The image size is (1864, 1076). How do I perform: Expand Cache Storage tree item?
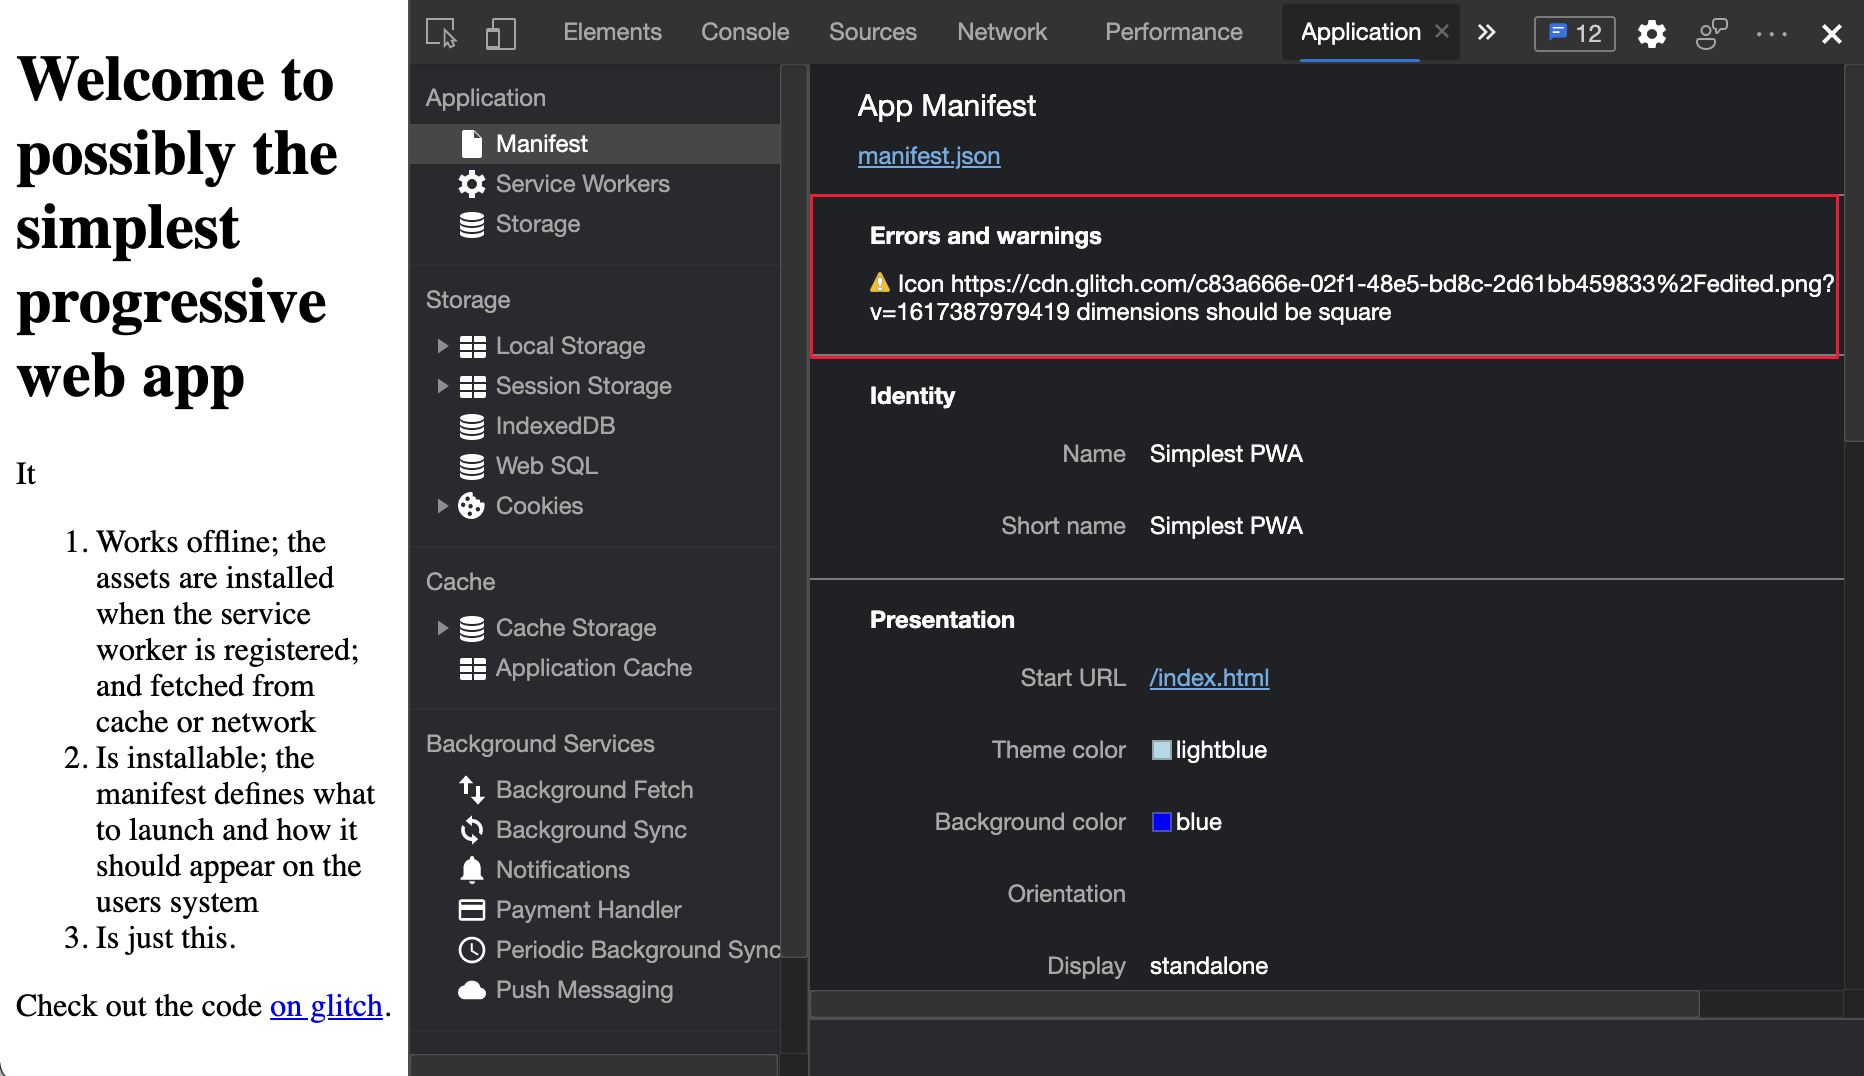click(x=442, y=628)
